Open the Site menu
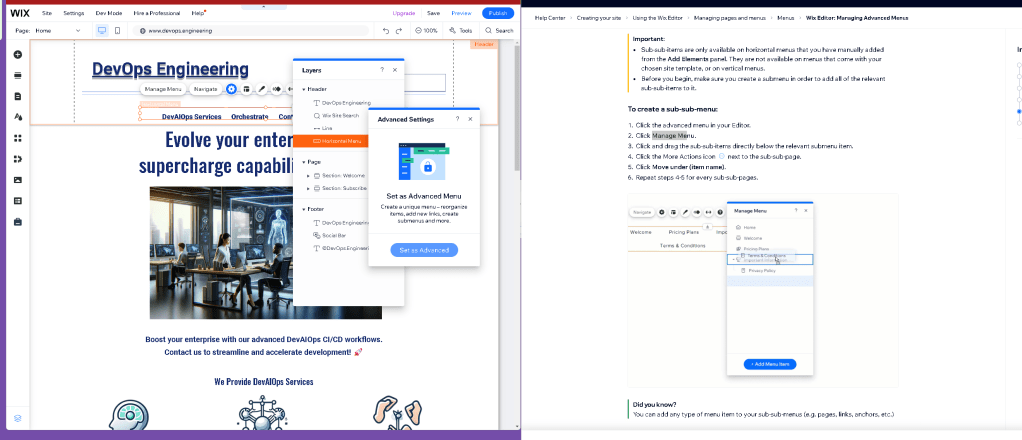 click(47, 13)
